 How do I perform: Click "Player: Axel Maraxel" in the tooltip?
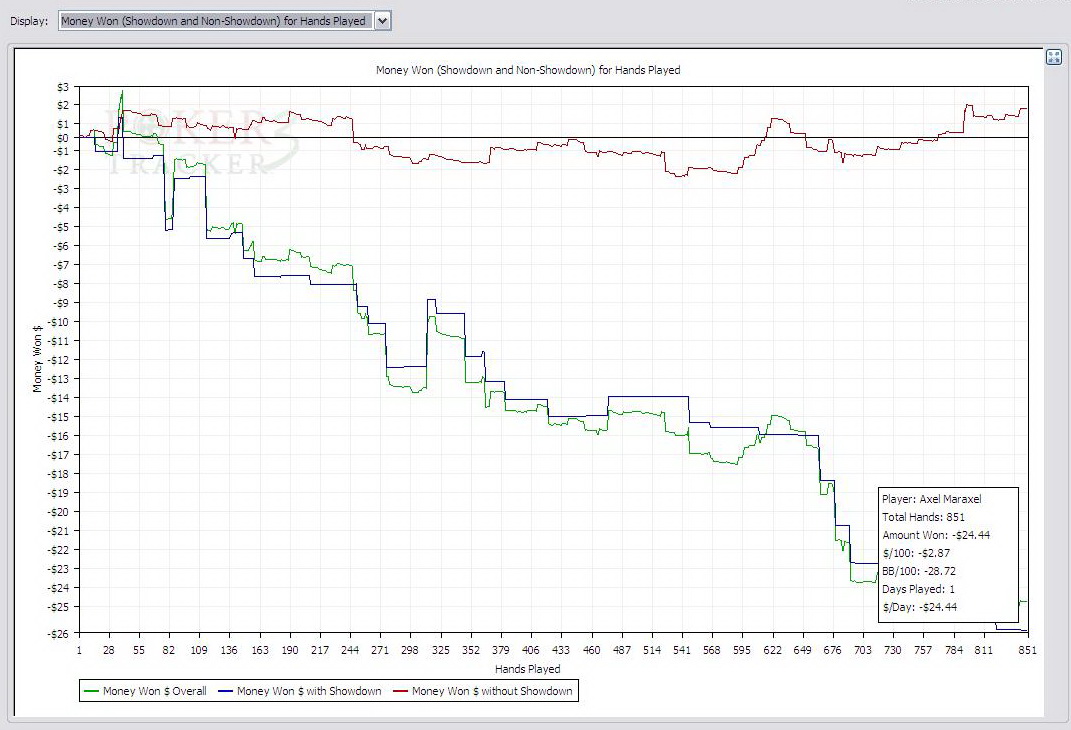point(931,498)
